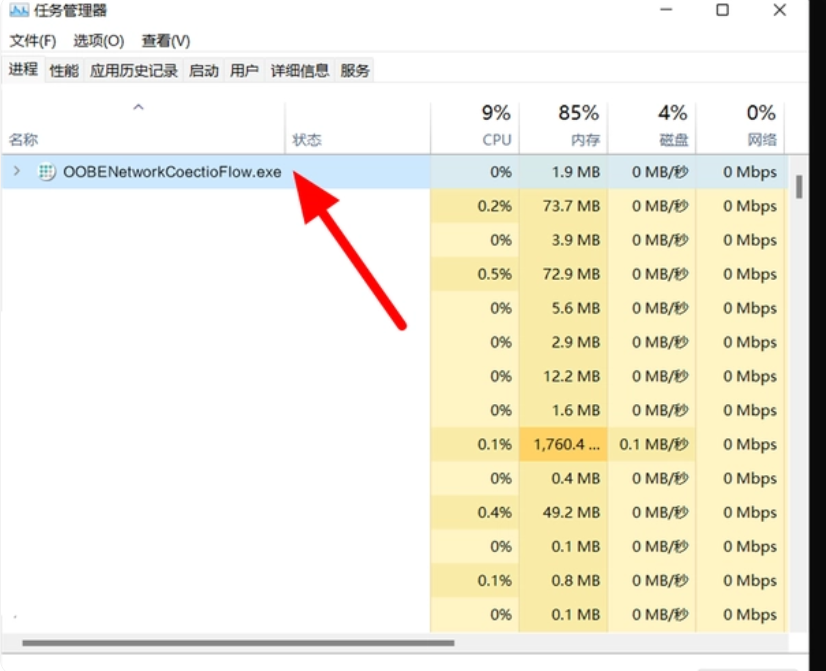Open the 查看(V) menu

(166, 41)
